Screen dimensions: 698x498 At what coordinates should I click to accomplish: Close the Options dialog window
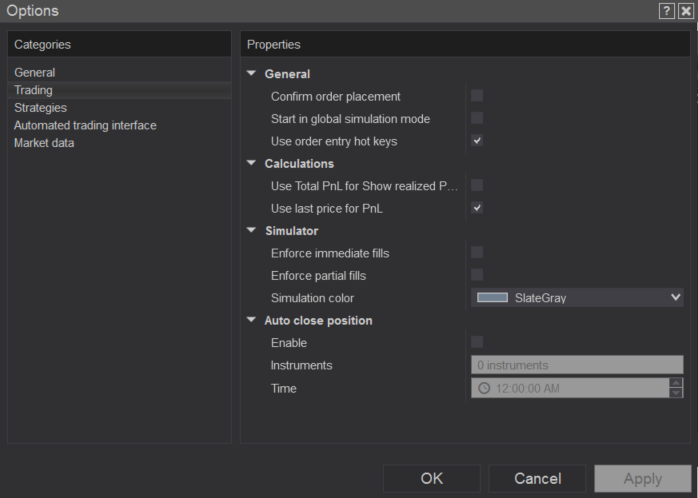coord(685,10)
